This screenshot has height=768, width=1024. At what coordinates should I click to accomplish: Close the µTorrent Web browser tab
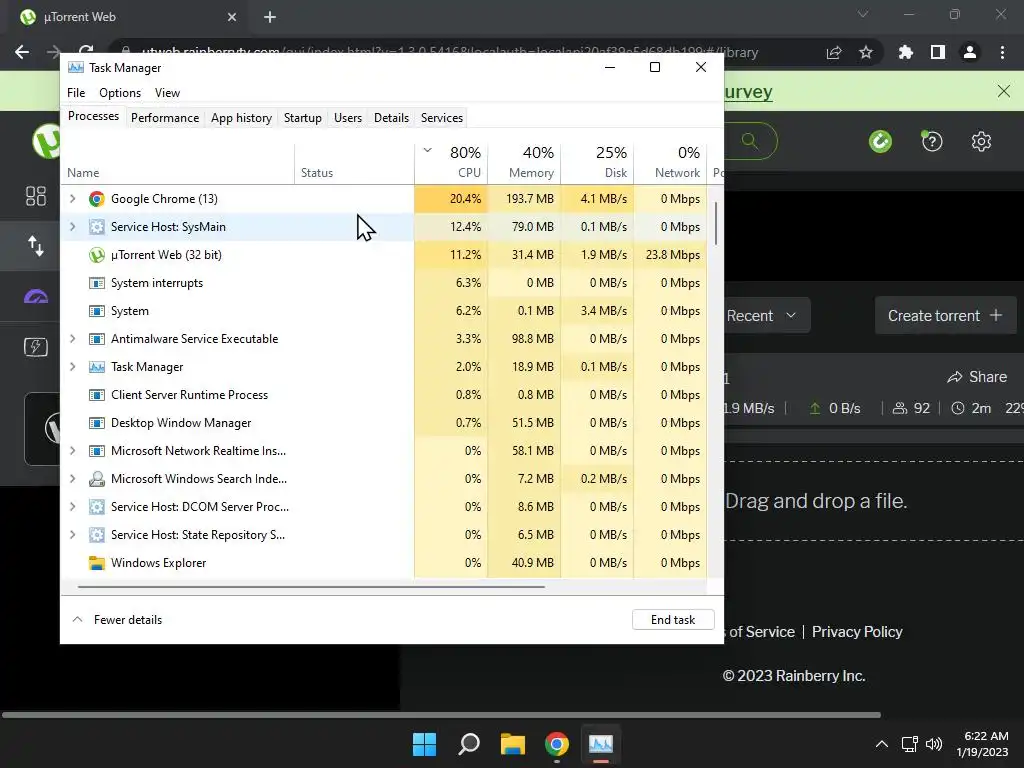pos(232,17)
